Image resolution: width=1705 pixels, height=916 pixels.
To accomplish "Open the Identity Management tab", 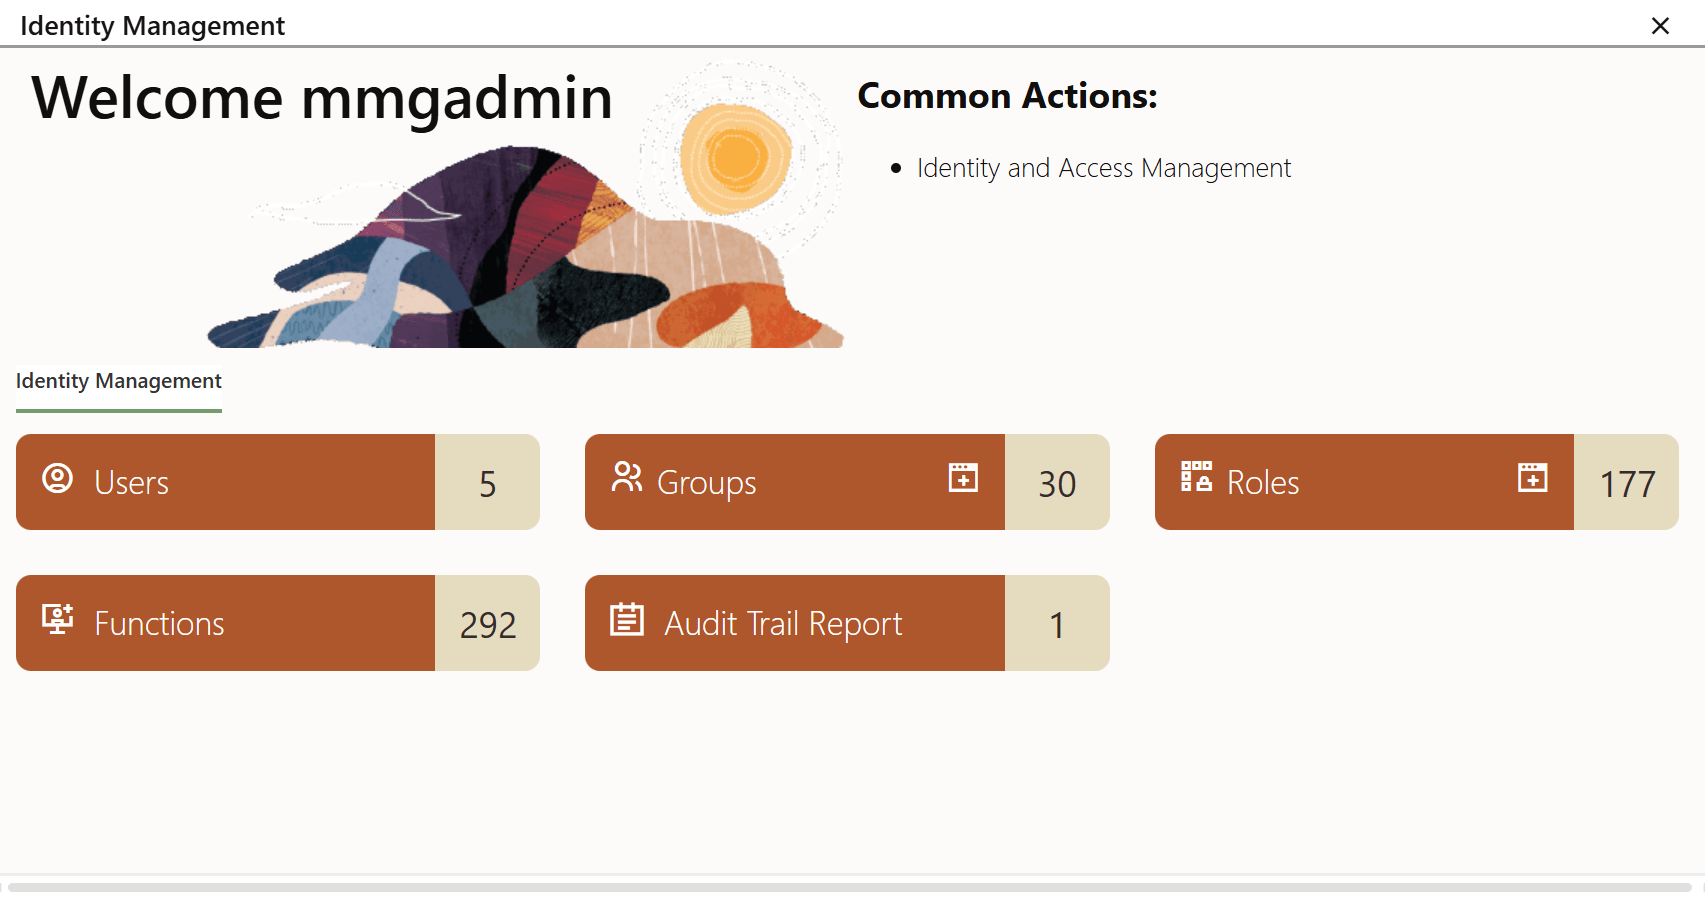I will point(118,381).
